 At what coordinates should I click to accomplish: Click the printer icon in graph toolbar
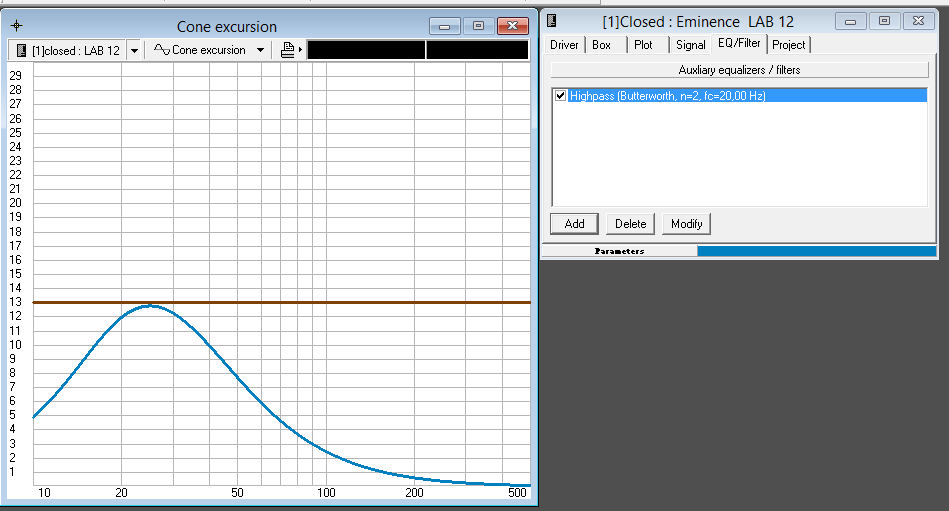coord(288,50)
